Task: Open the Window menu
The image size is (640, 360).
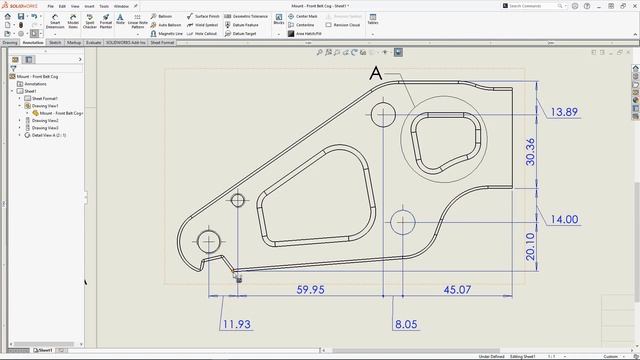Action: [121, 6]
